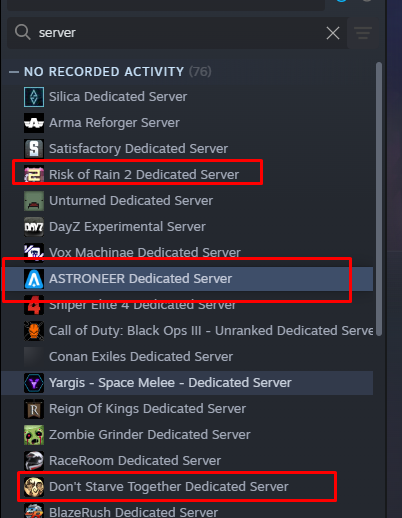Choose Reign Of Kings Dedicated Server

[x=187, y=409]
